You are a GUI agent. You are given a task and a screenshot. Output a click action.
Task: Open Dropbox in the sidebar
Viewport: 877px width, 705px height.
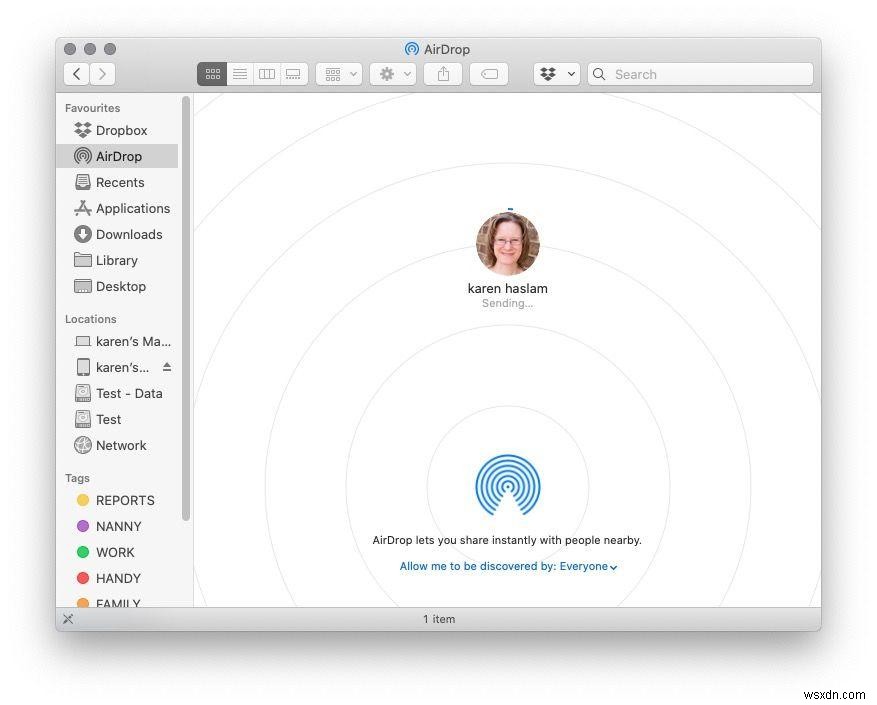click(117, 130)
